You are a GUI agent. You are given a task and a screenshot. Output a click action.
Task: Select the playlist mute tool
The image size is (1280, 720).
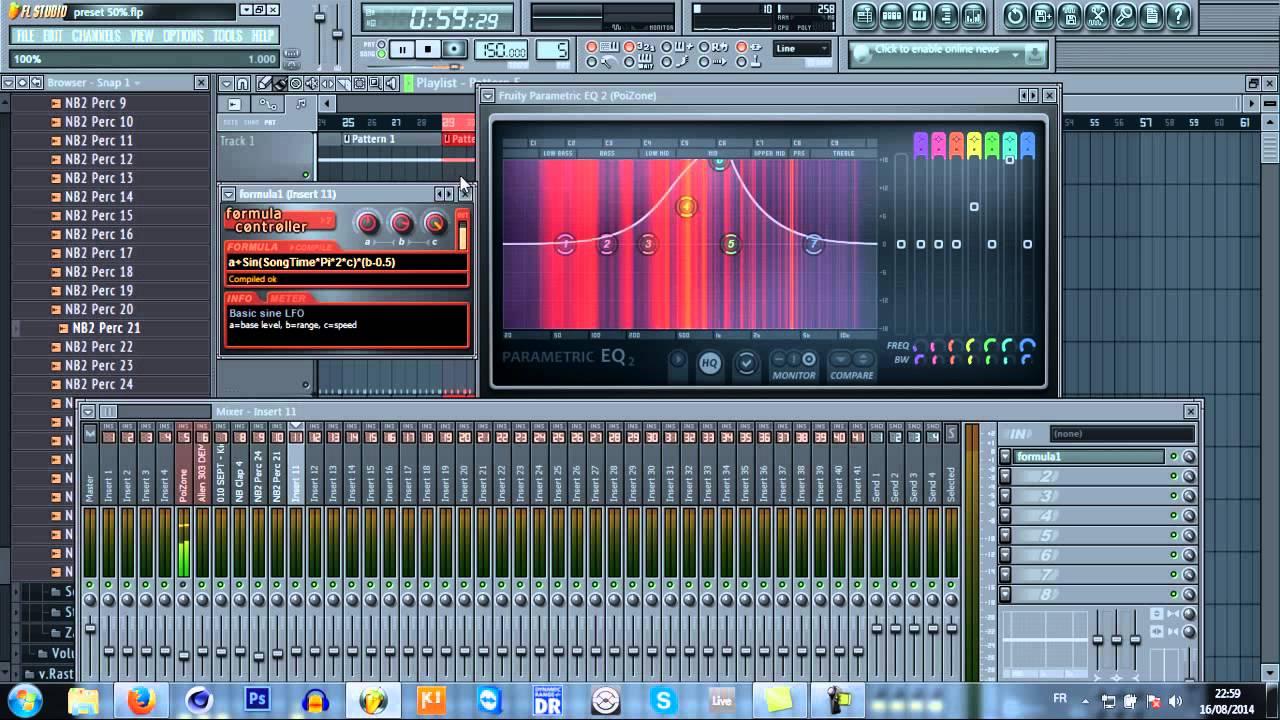coord(312,84)
